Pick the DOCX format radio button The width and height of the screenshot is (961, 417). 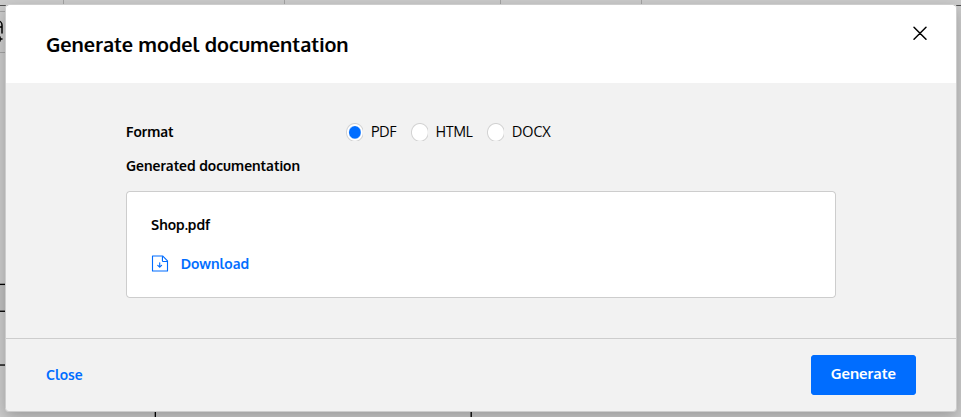tap(496, 132)
